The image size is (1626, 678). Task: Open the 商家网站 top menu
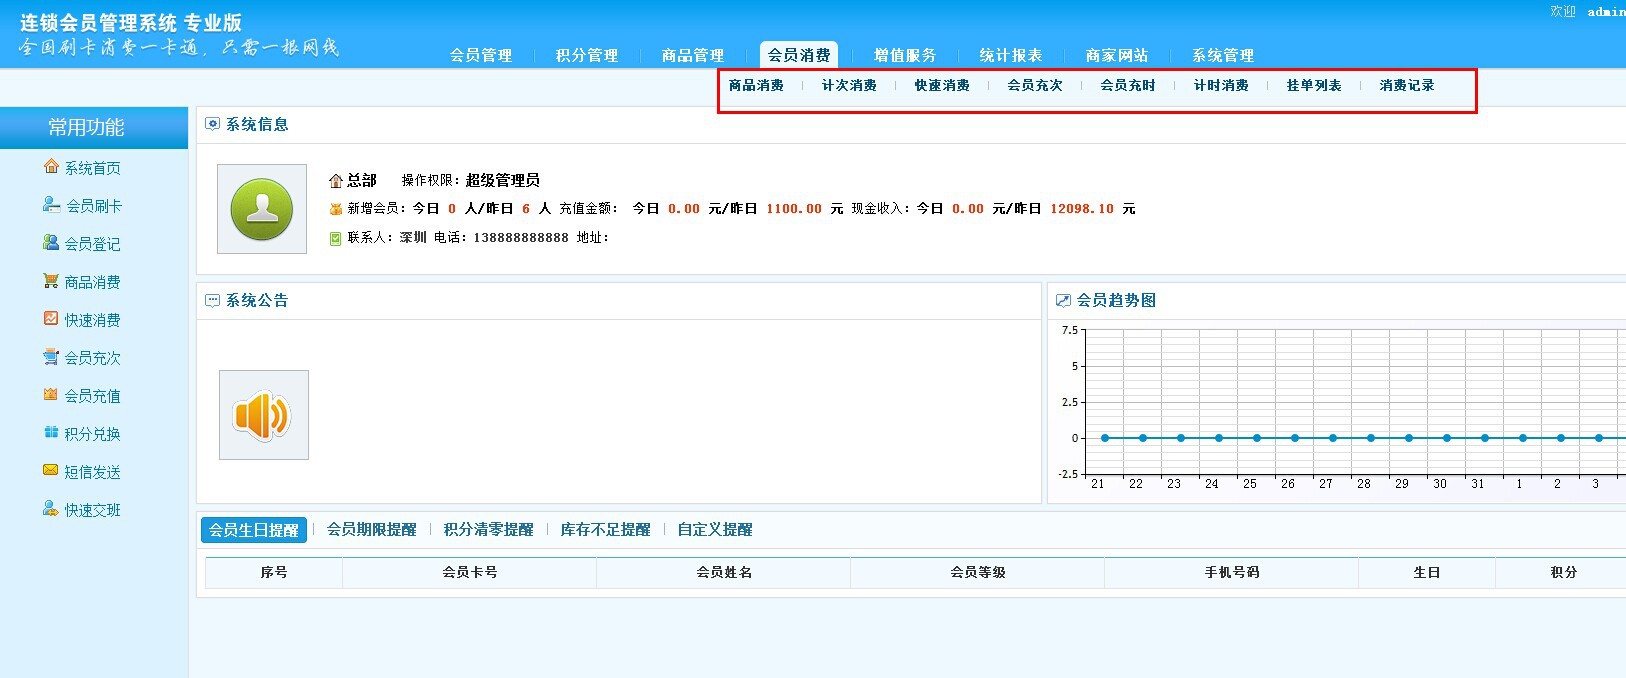(1117, 55)
